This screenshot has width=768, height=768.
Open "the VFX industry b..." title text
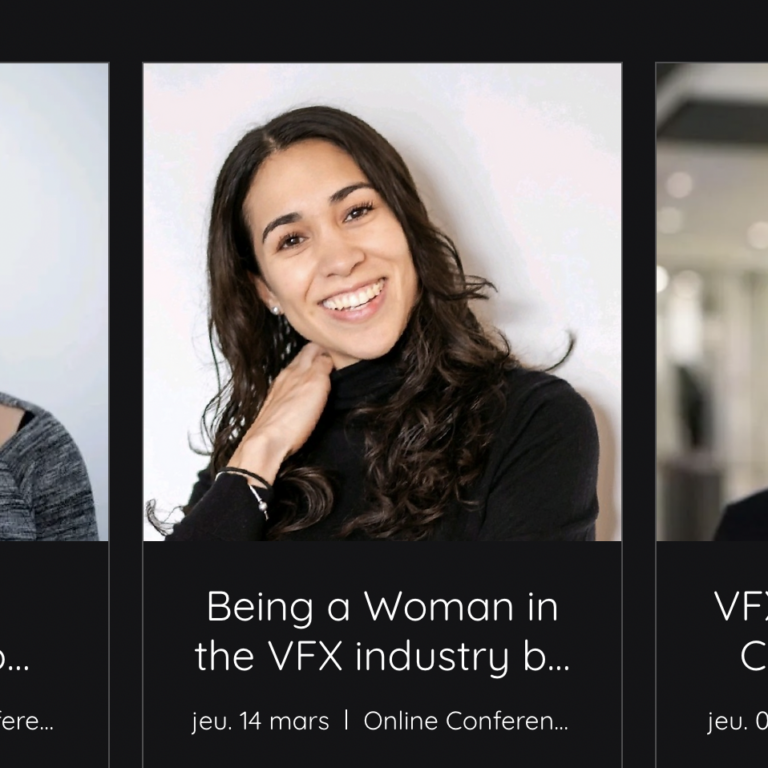click(382, 657)
